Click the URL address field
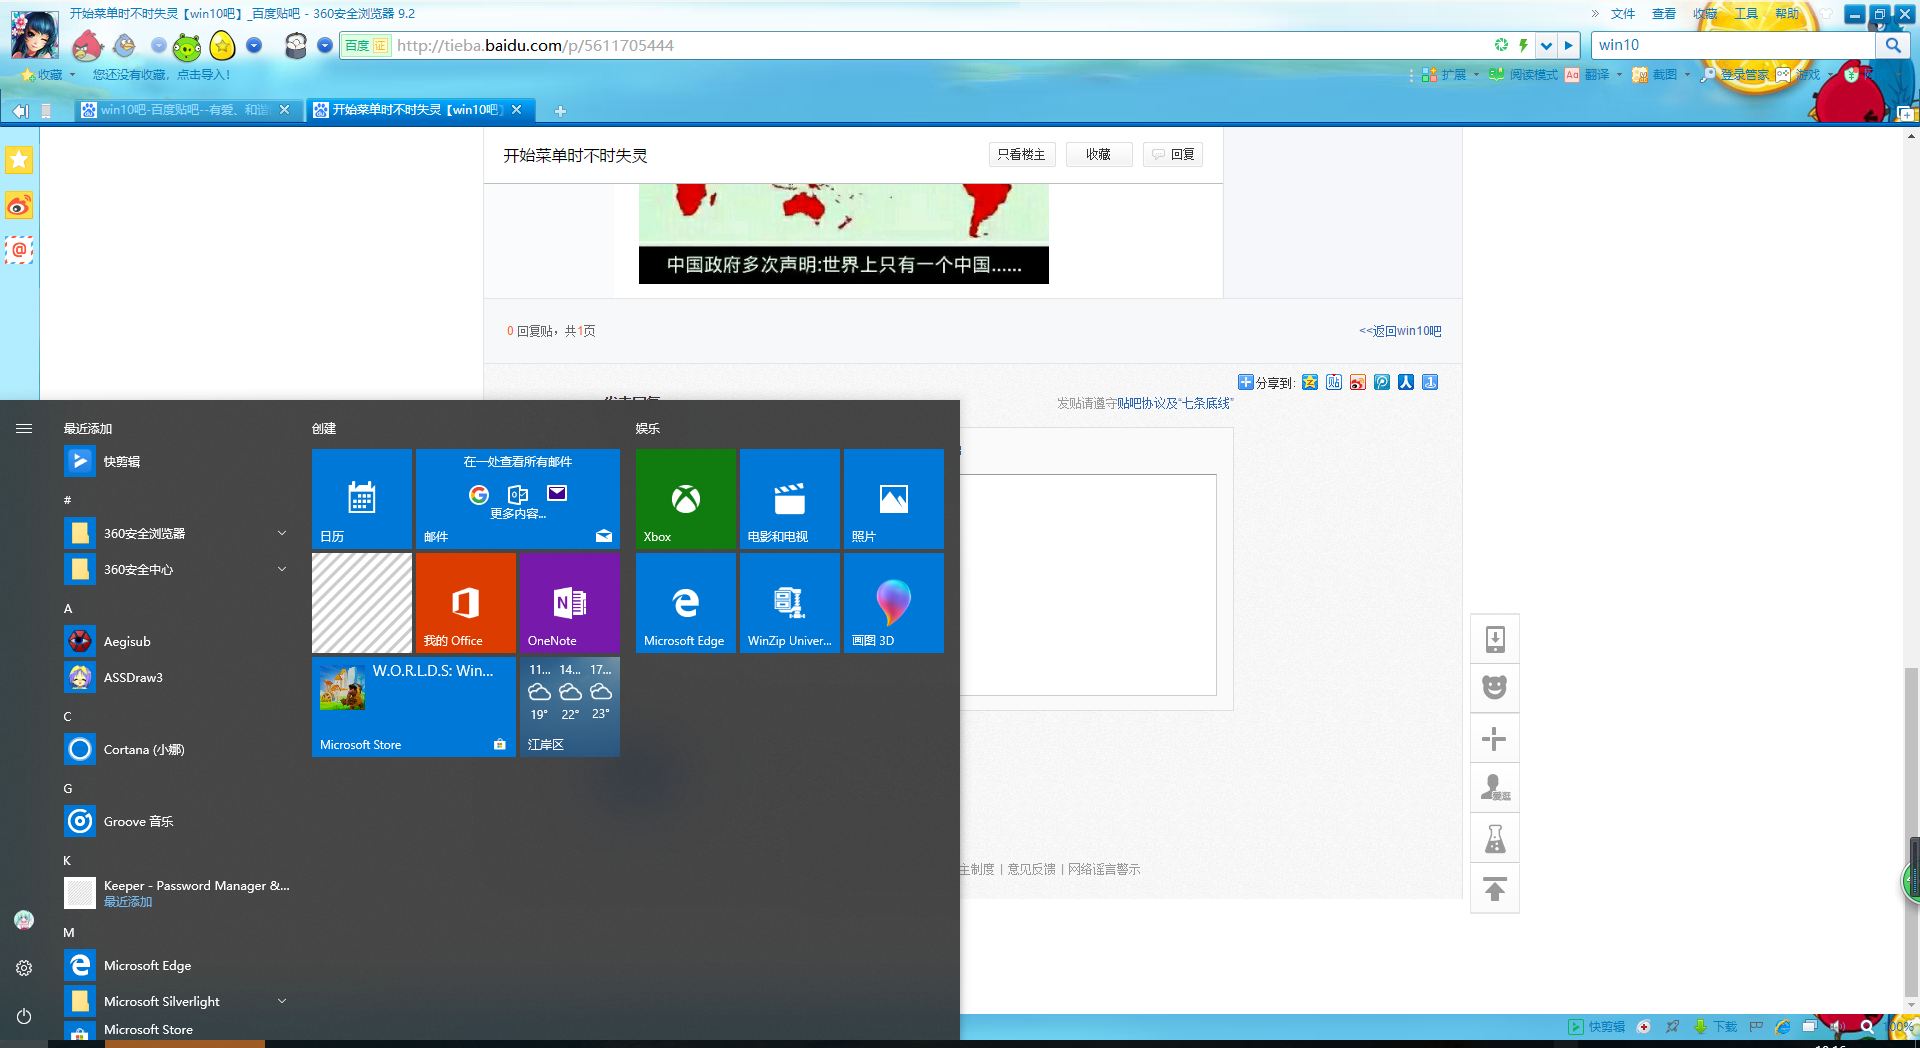1920x1048 pixels. pos(940,45)
